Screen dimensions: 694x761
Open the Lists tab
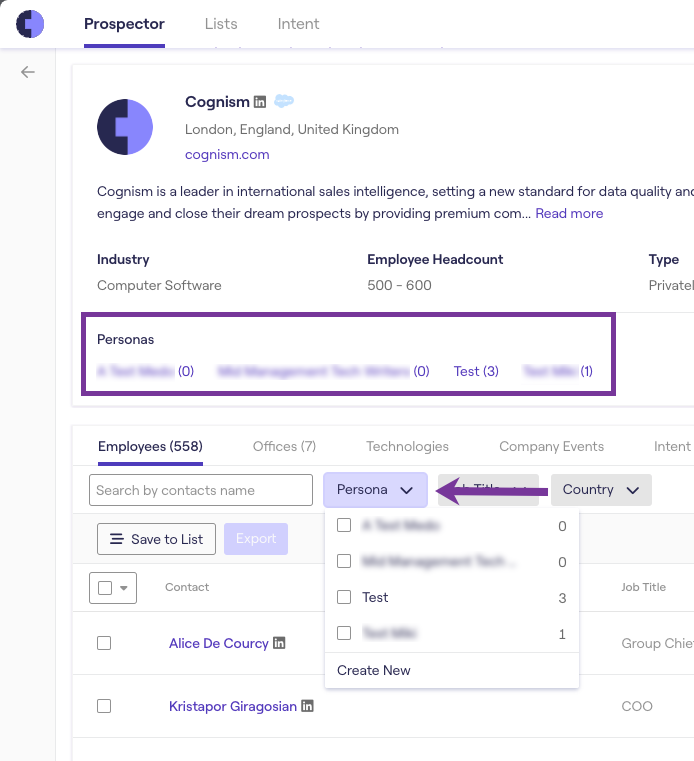pyautogui.click(x=221, y=24)
